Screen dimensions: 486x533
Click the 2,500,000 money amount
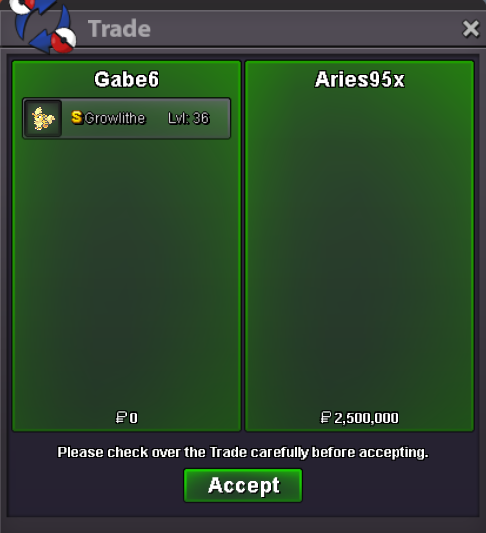click(366, 418)
